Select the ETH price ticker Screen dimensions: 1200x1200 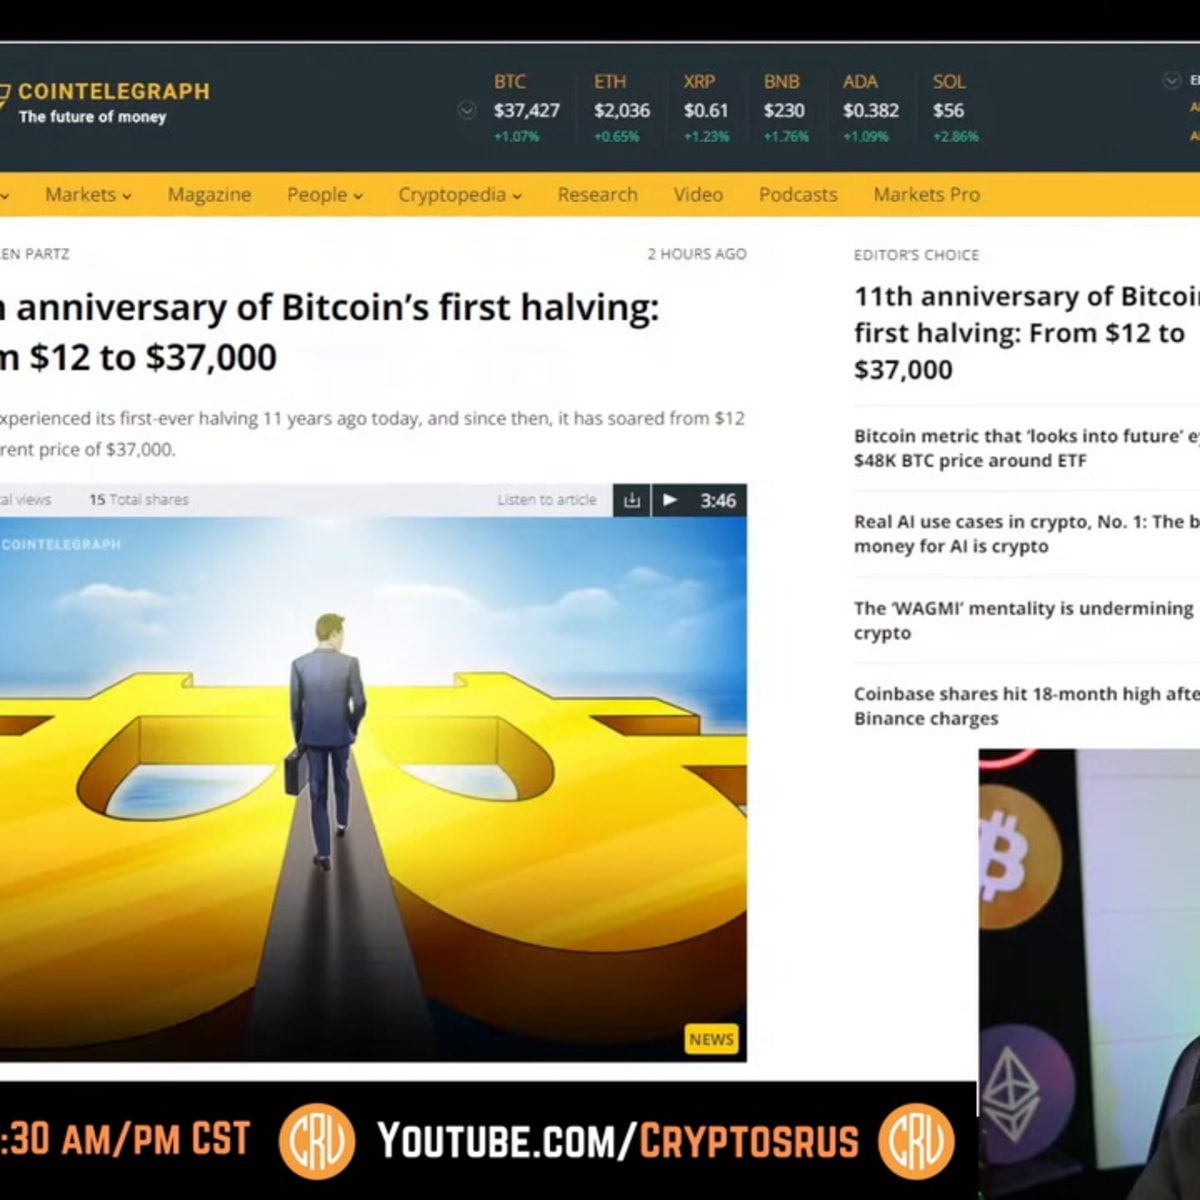point(622,108)
